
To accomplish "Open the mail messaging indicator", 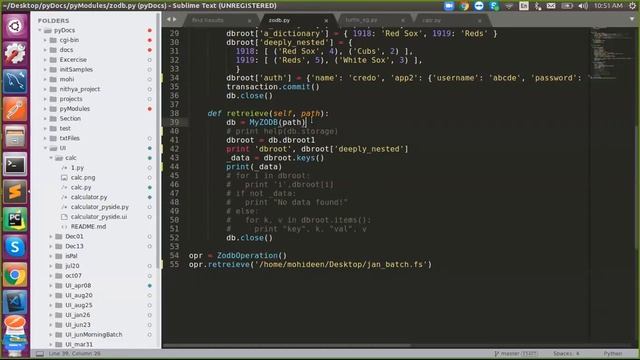I will point(551,6).
